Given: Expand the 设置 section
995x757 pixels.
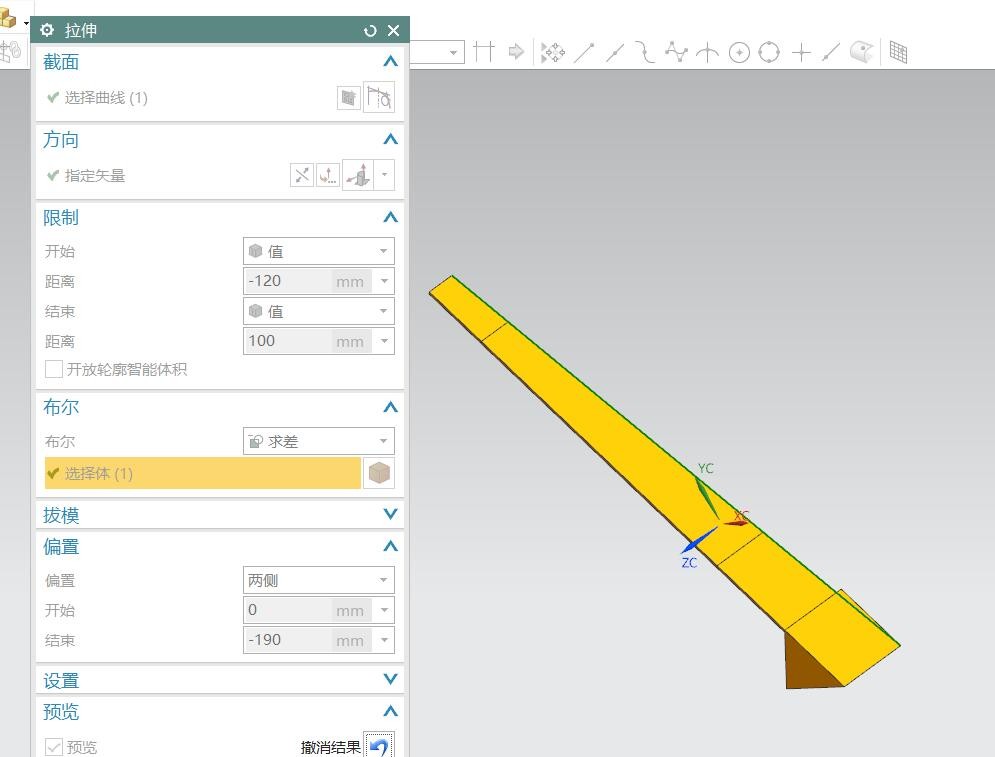Looking at the screenshot, I should click(390, 680).
